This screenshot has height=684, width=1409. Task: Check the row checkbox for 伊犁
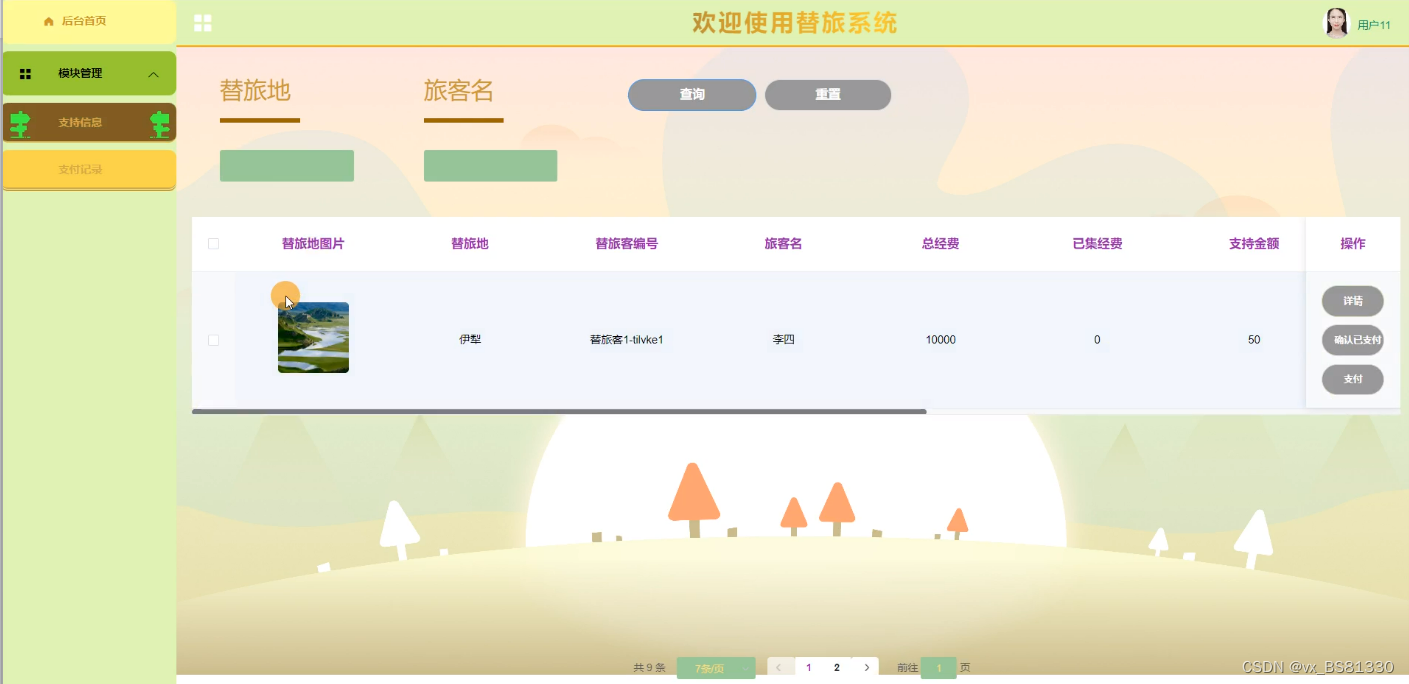(213, 340)
